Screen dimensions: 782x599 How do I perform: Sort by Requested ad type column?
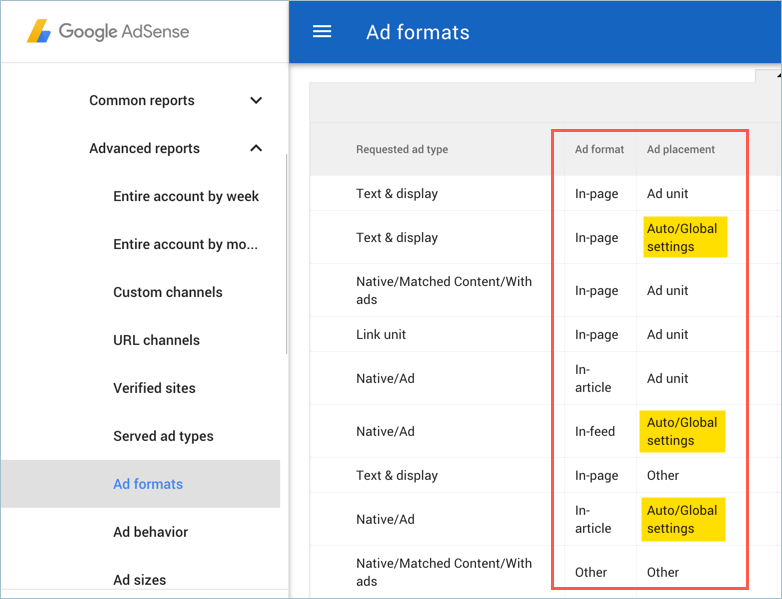pos(402,149)
